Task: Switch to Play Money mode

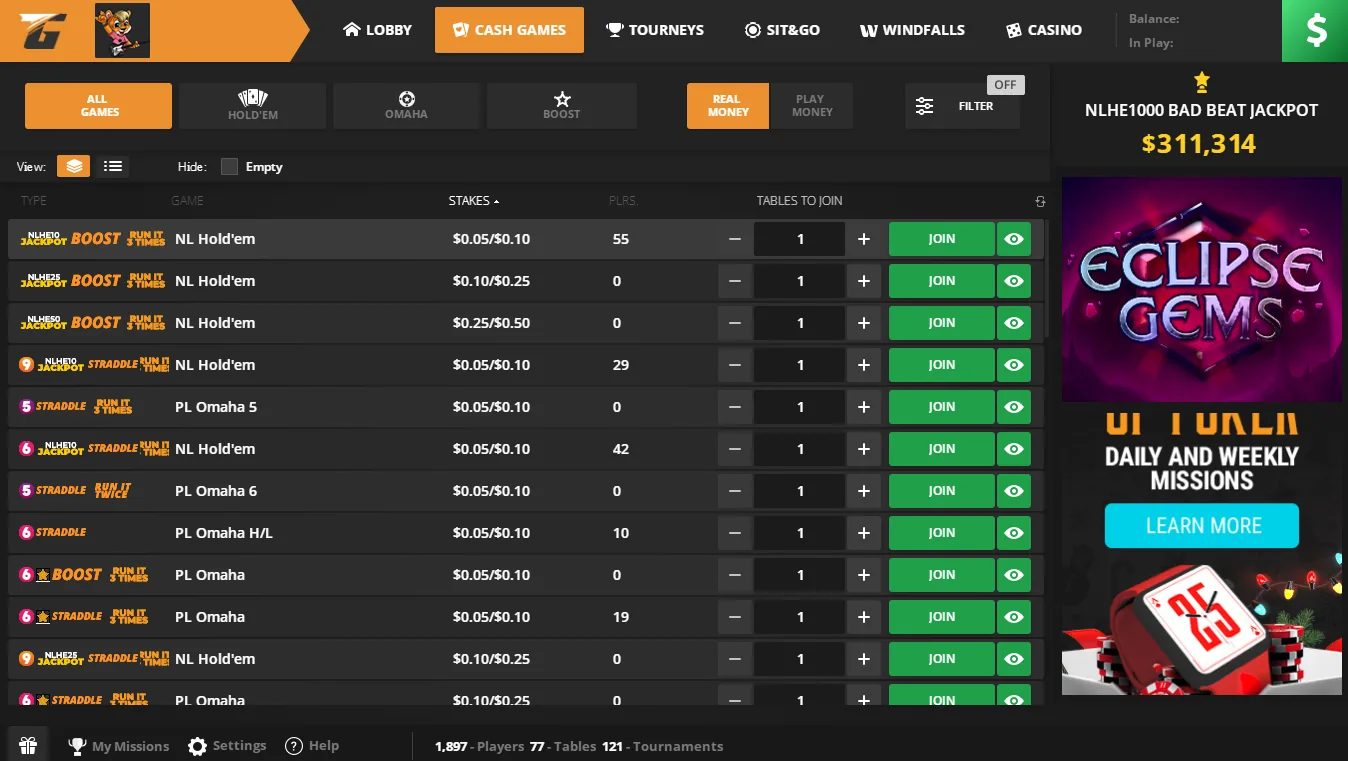Action: [x=811, y=105]
